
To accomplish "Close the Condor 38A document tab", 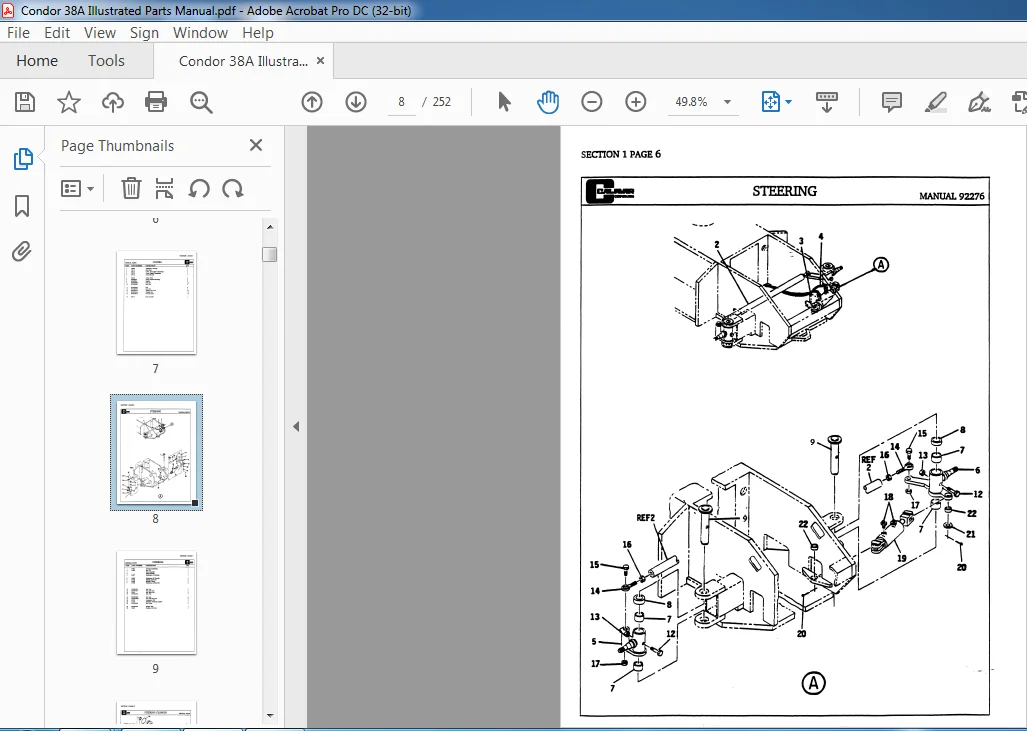I will click(320, 60).
